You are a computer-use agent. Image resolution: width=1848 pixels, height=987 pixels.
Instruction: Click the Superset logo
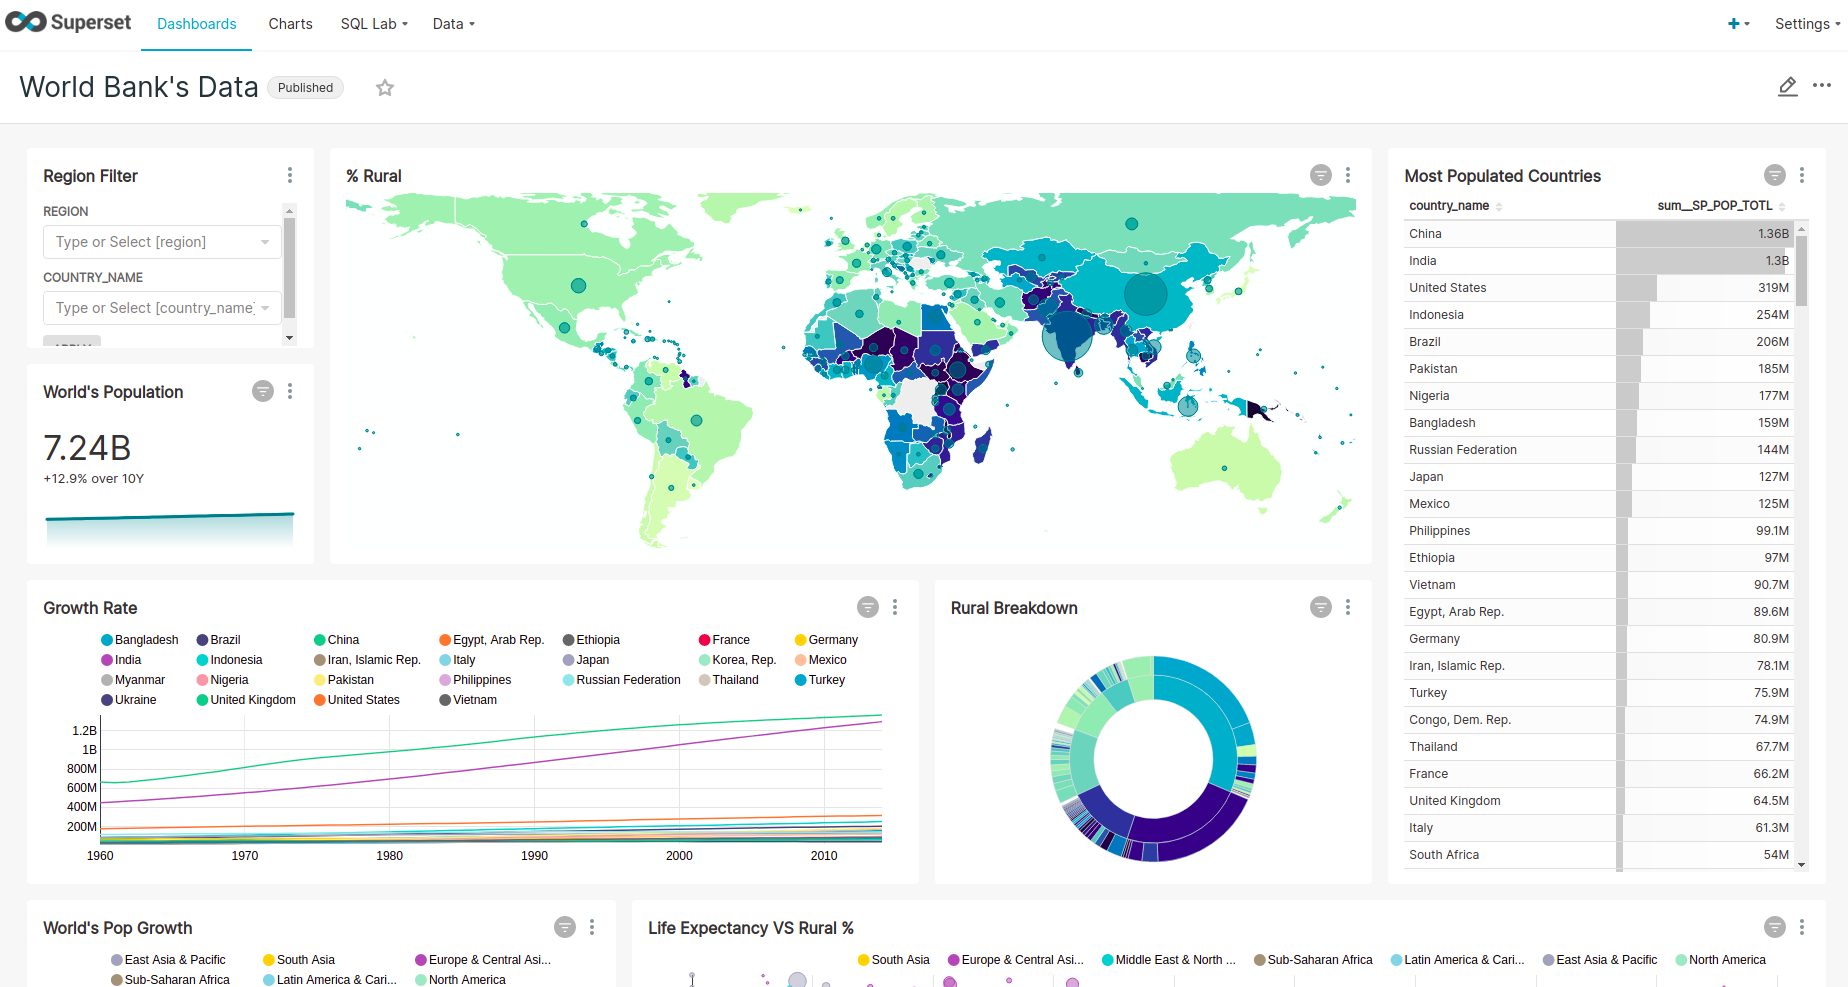pos(68,23)
